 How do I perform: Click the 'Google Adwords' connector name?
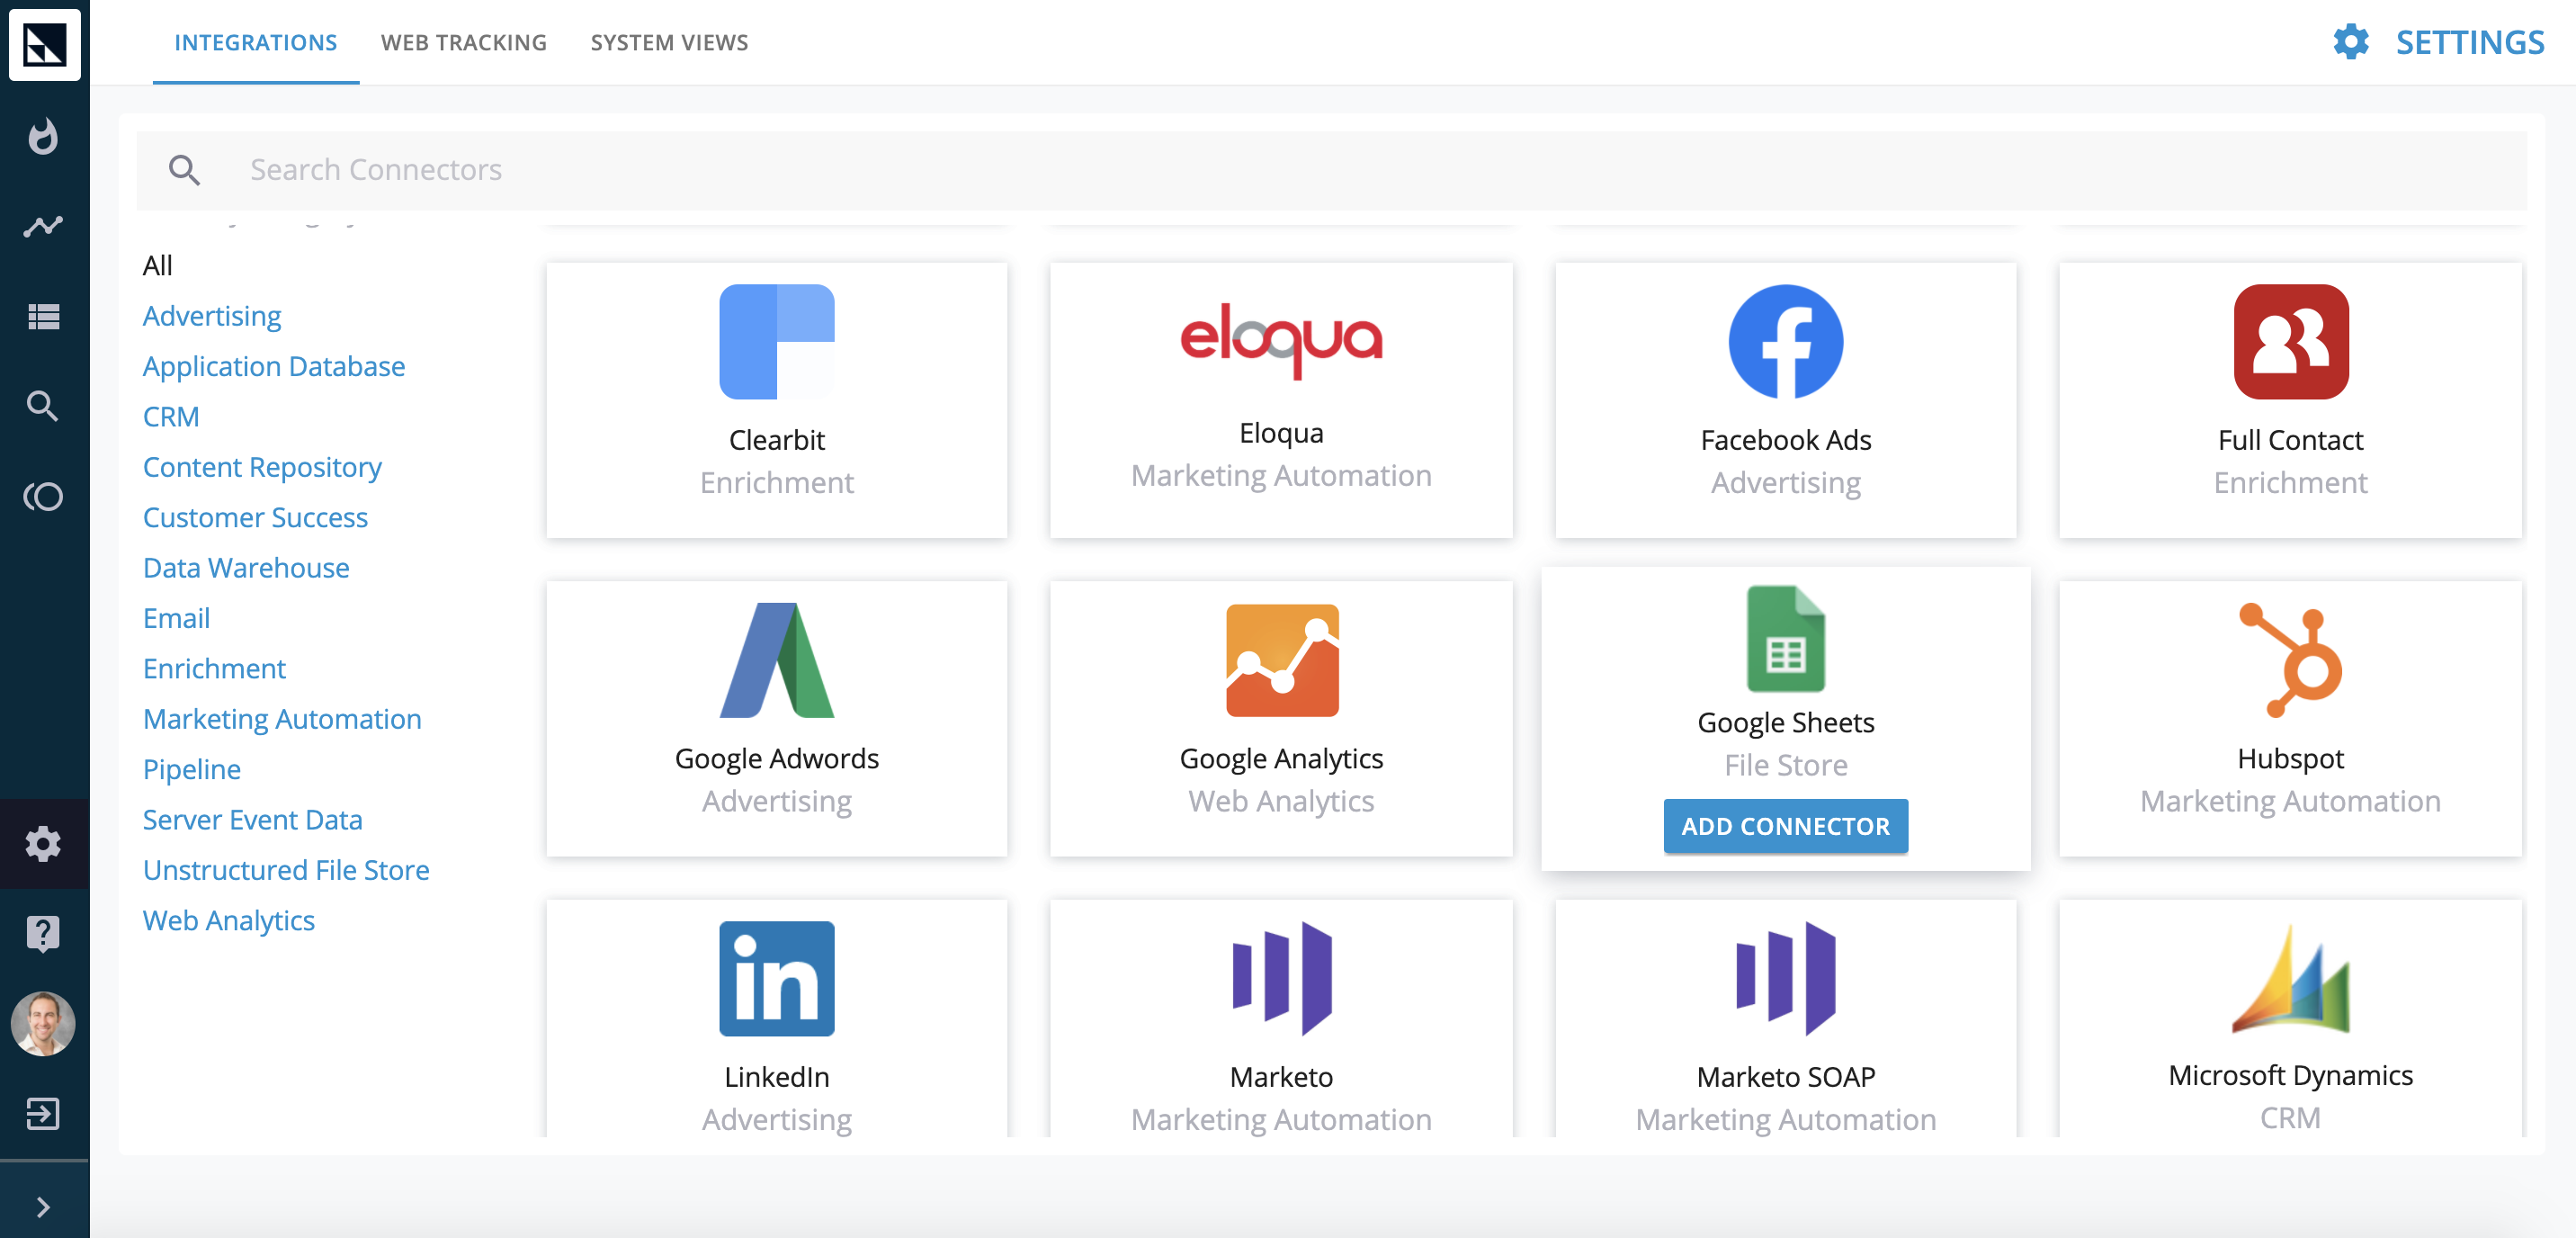pyautogui.click(x=777, y=758)
